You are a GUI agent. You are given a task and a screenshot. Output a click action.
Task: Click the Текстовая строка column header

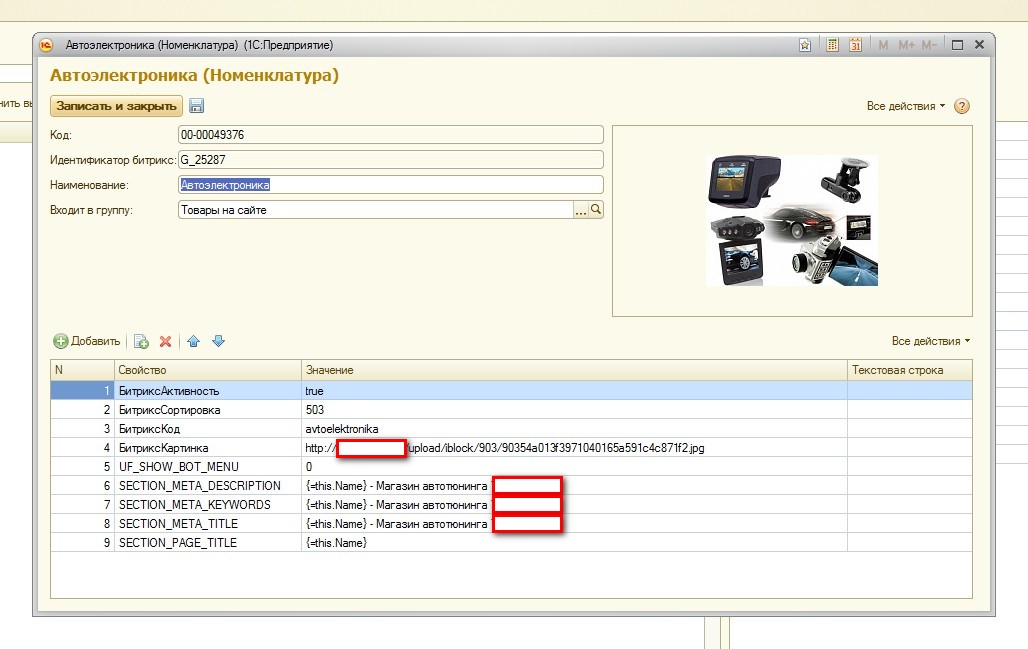[x=910, y=370]
